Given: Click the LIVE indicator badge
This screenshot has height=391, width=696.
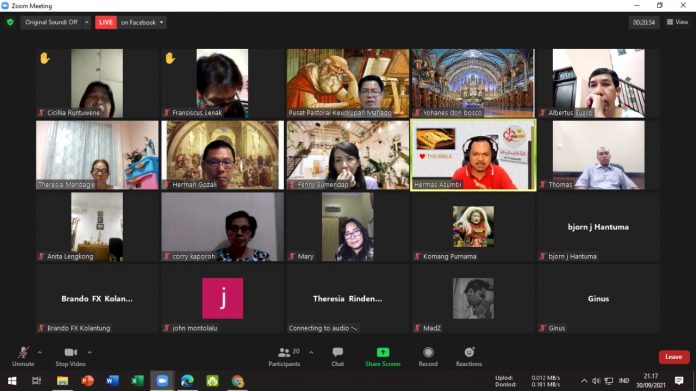Looking at the screenshot, I should [106, 22].
